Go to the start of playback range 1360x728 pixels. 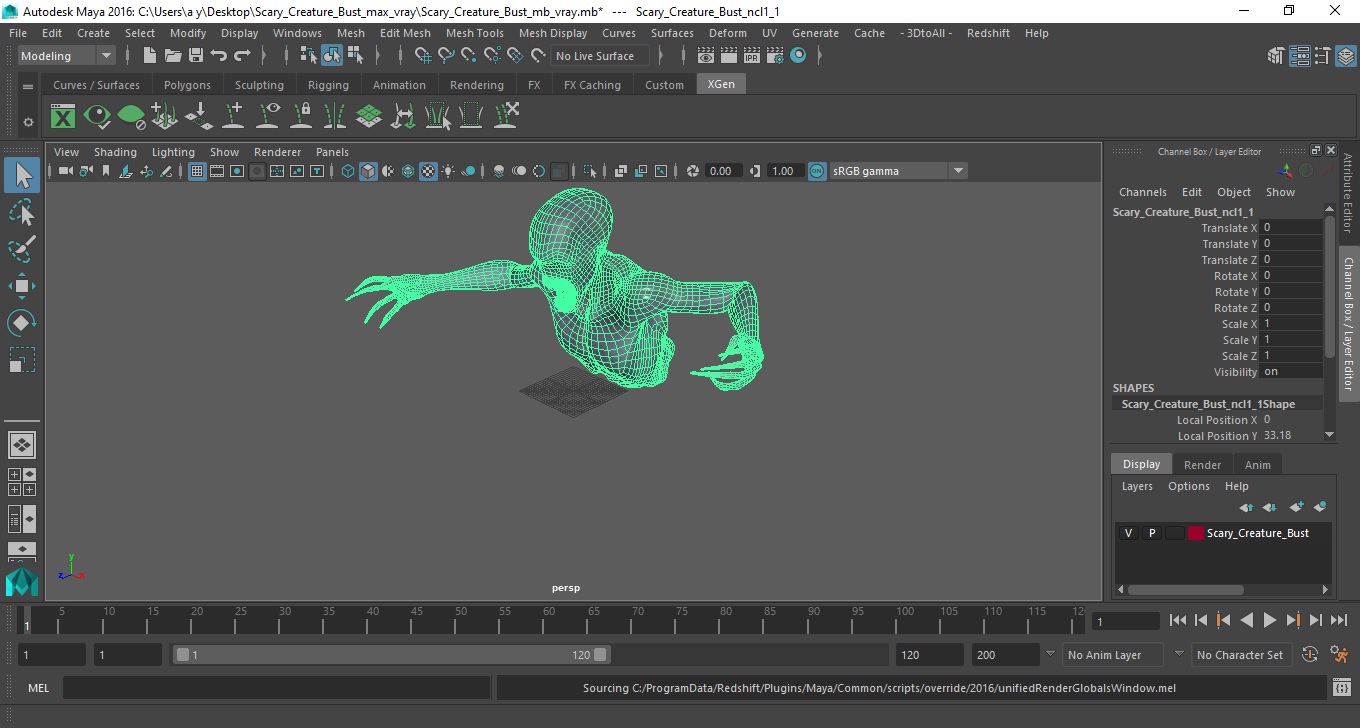click(x=1177, y=620)
